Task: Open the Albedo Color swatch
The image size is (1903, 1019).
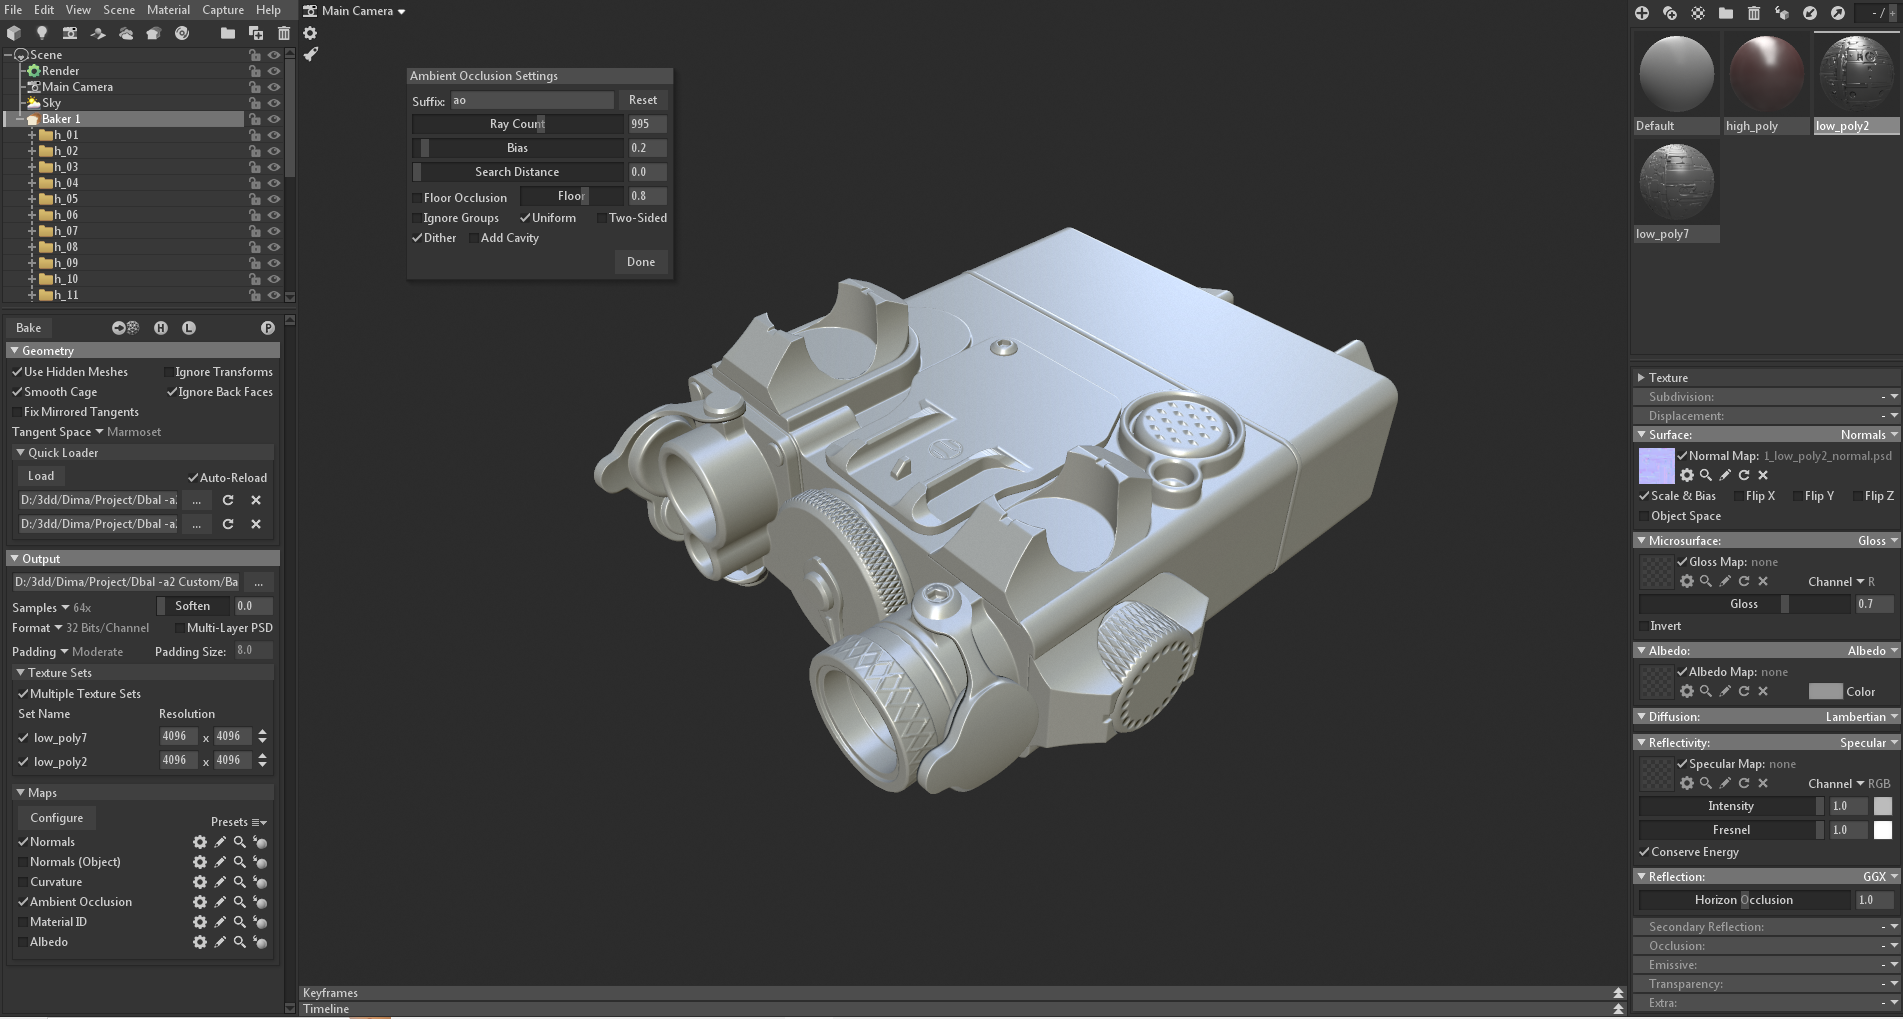Action: (1825, 691)
